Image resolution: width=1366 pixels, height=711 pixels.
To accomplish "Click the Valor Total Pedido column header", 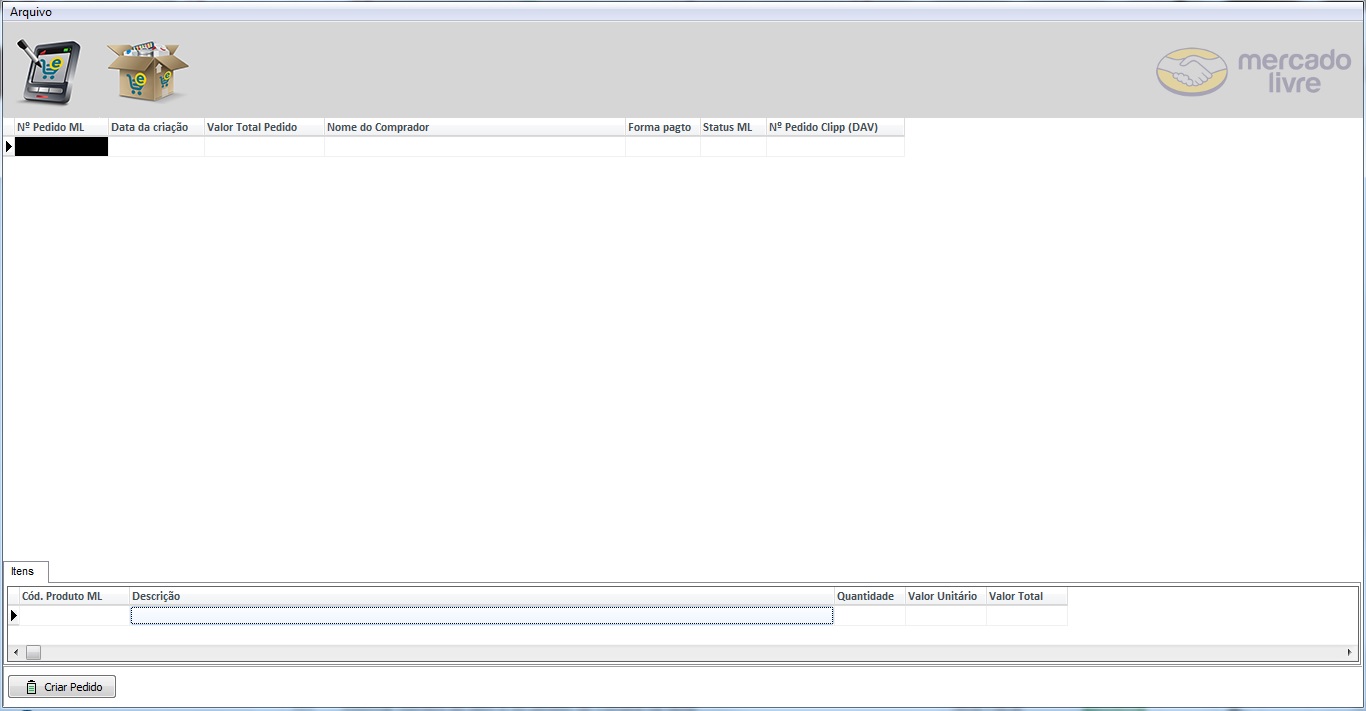I will tap(264, 127).
